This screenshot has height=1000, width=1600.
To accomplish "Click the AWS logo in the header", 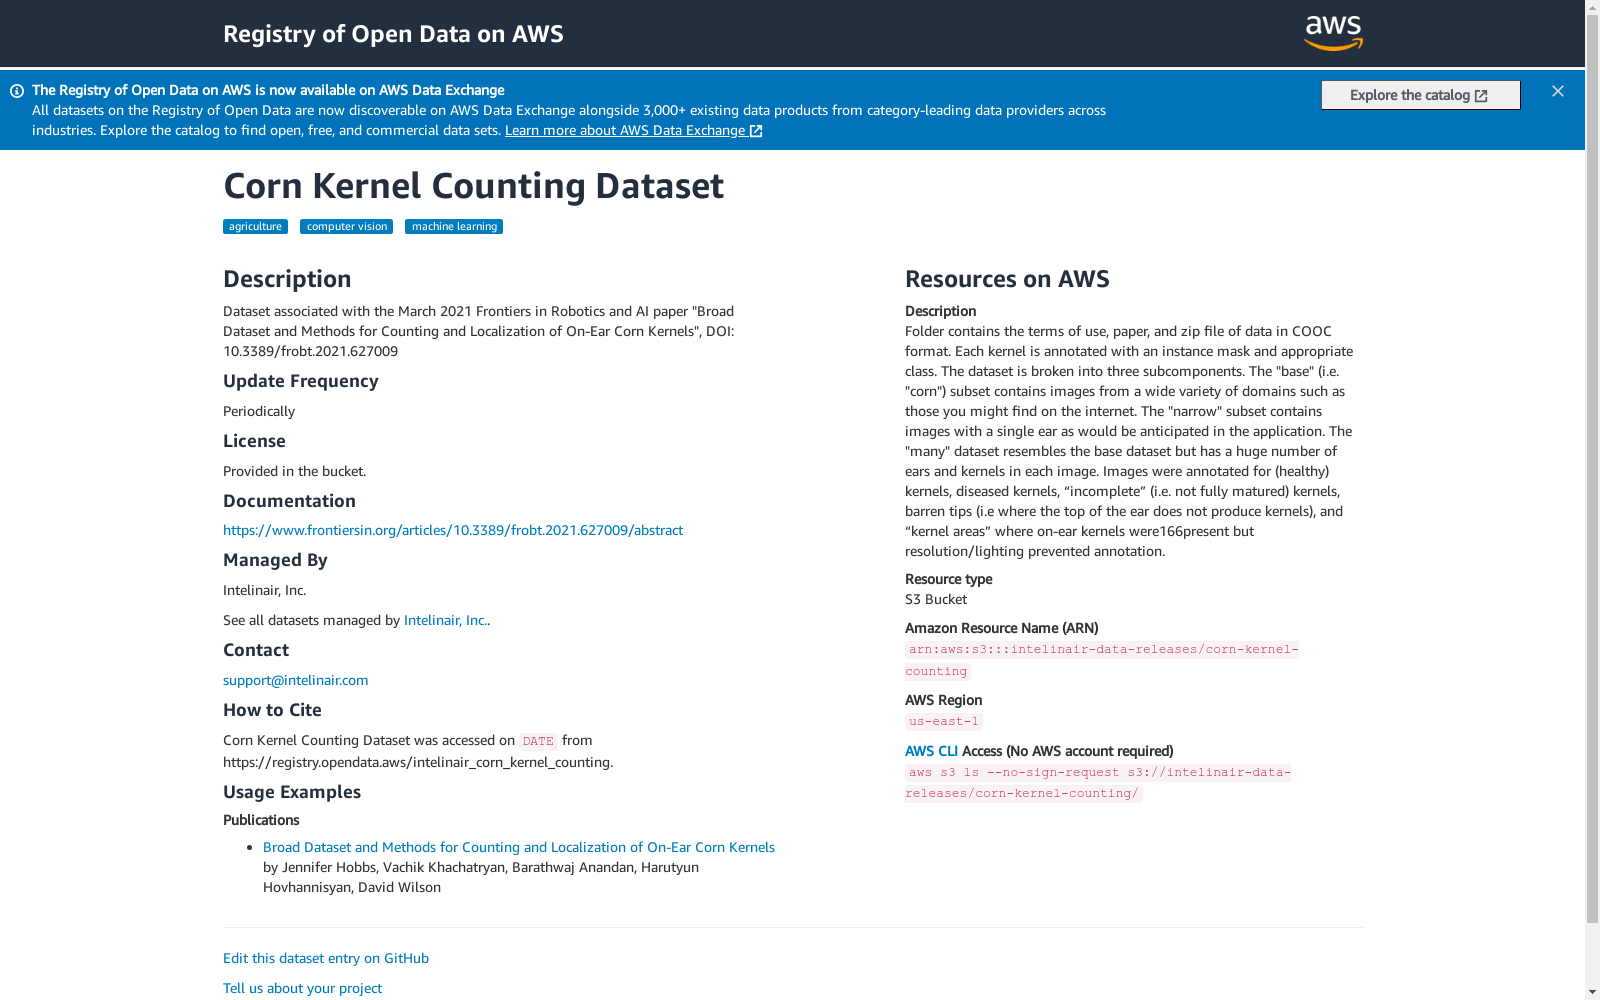I will tap(1333, 33).
